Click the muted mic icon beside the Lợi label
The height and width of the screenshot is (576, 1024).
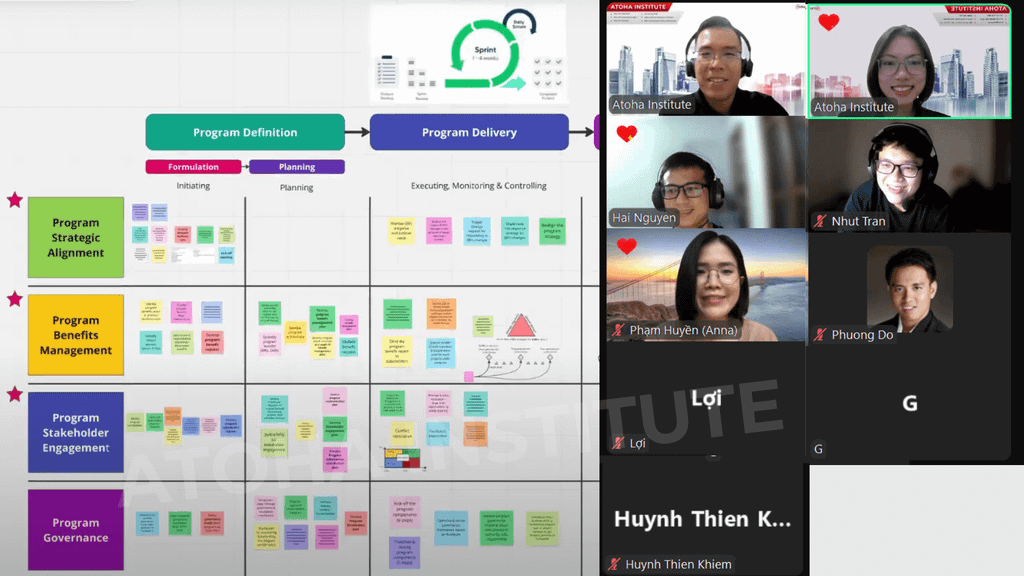[x=618, y=443]
